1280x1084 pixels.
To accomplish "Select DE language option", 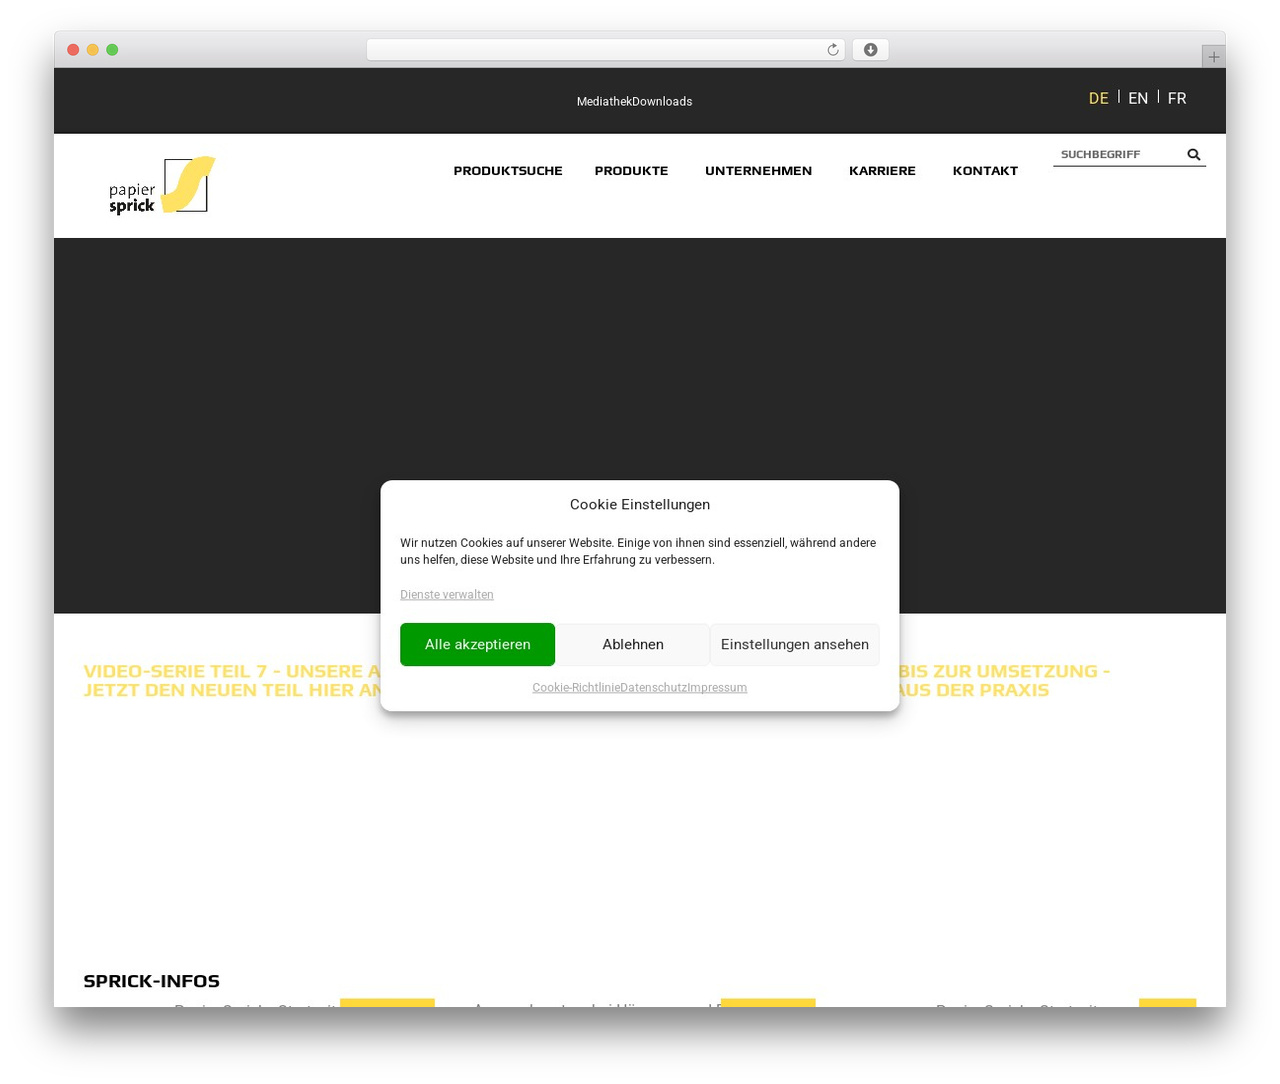I will pos(1098,98).
